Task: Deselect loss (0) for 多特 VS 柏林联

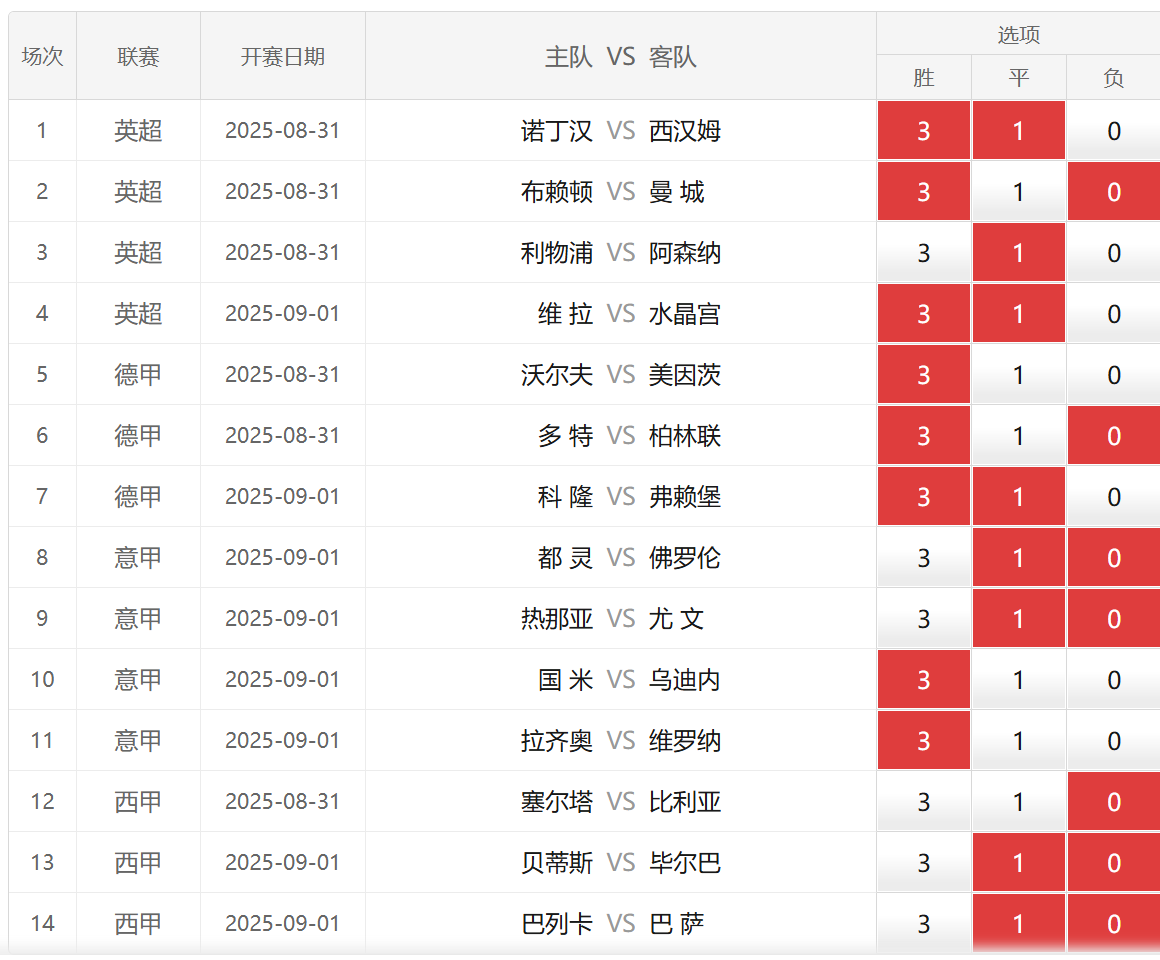Action: pos(1114,436)
